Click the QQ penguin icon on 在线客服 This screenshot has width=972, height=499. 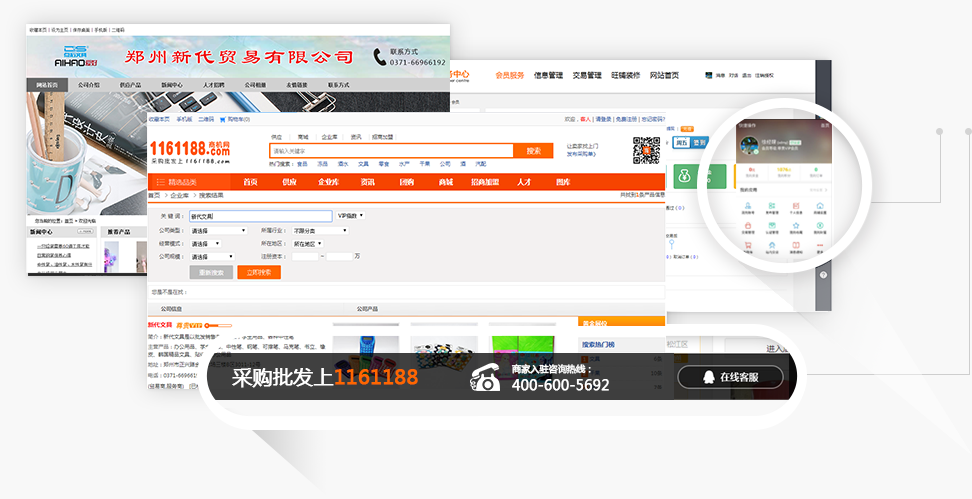pos(709,377)
